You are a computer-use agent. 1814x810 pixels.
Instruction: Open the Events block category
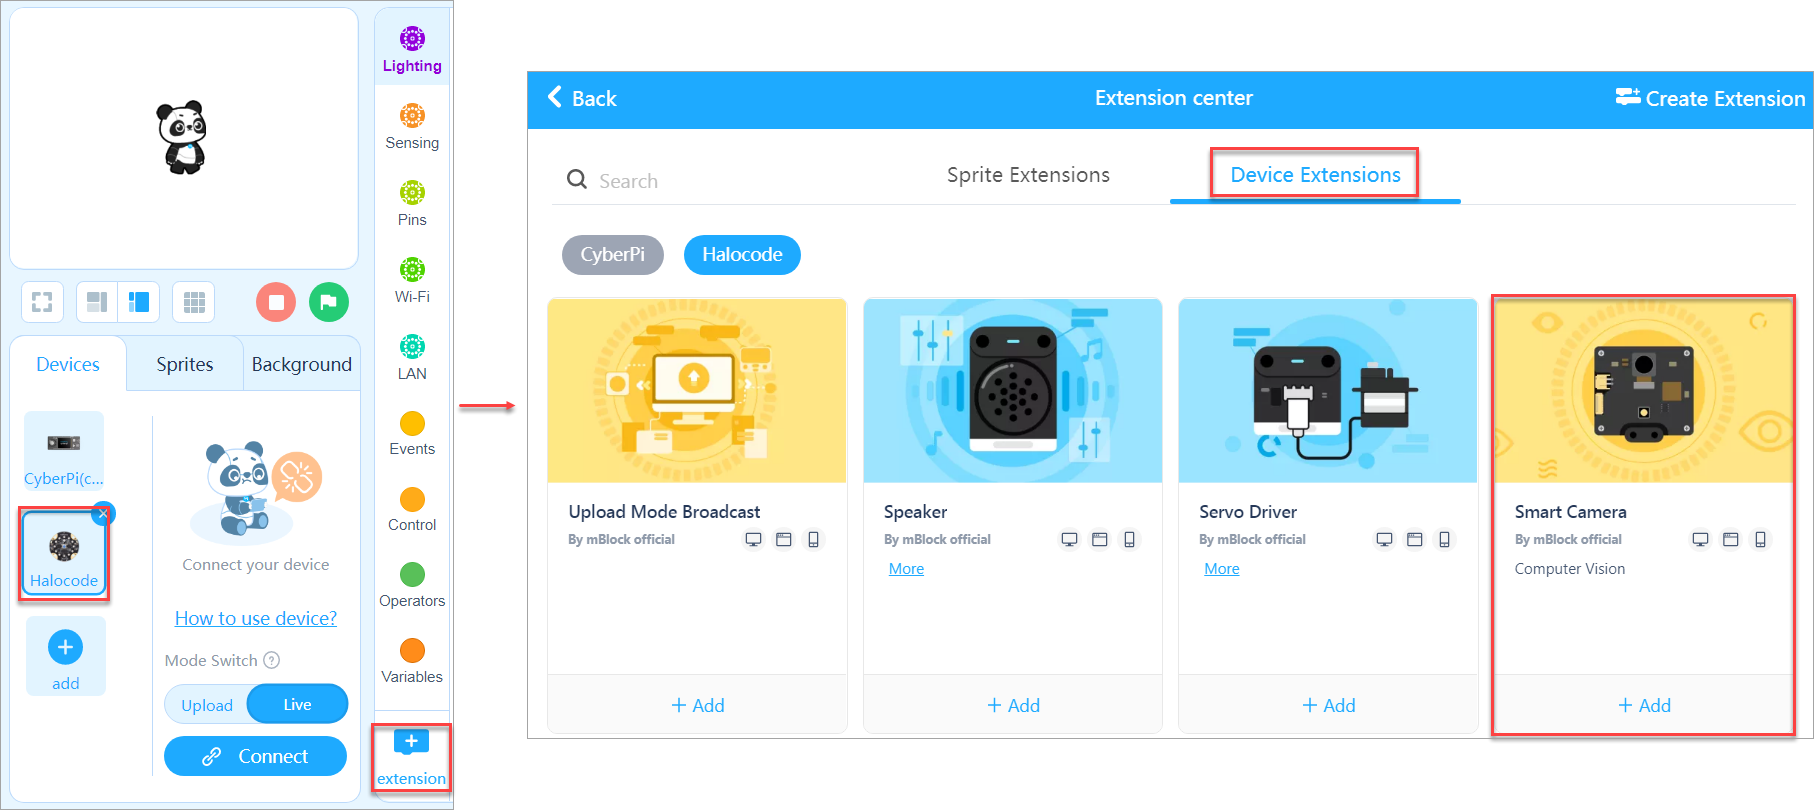click(x=412, y=434)
